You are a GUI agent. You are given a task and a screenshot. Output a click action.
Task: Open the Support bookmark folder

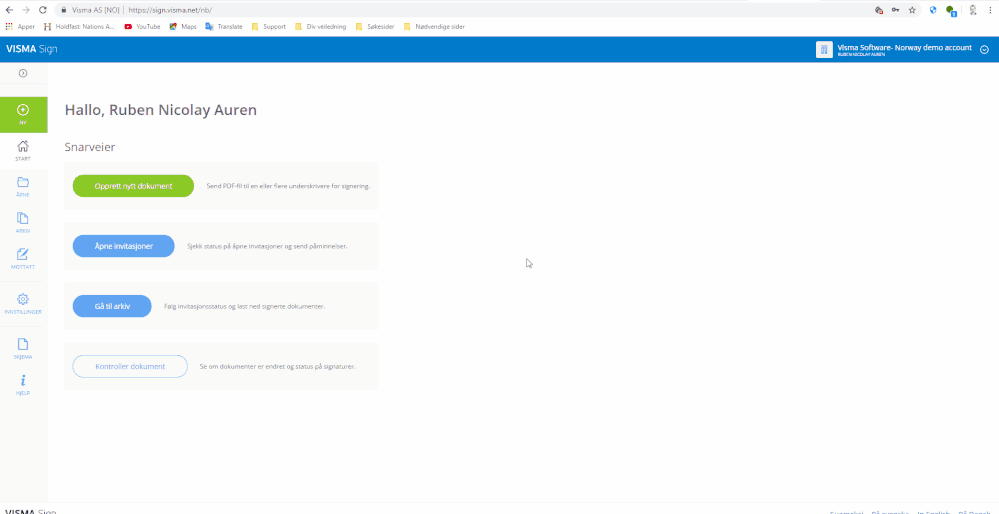pyautogui.click(x=269, y=27)
